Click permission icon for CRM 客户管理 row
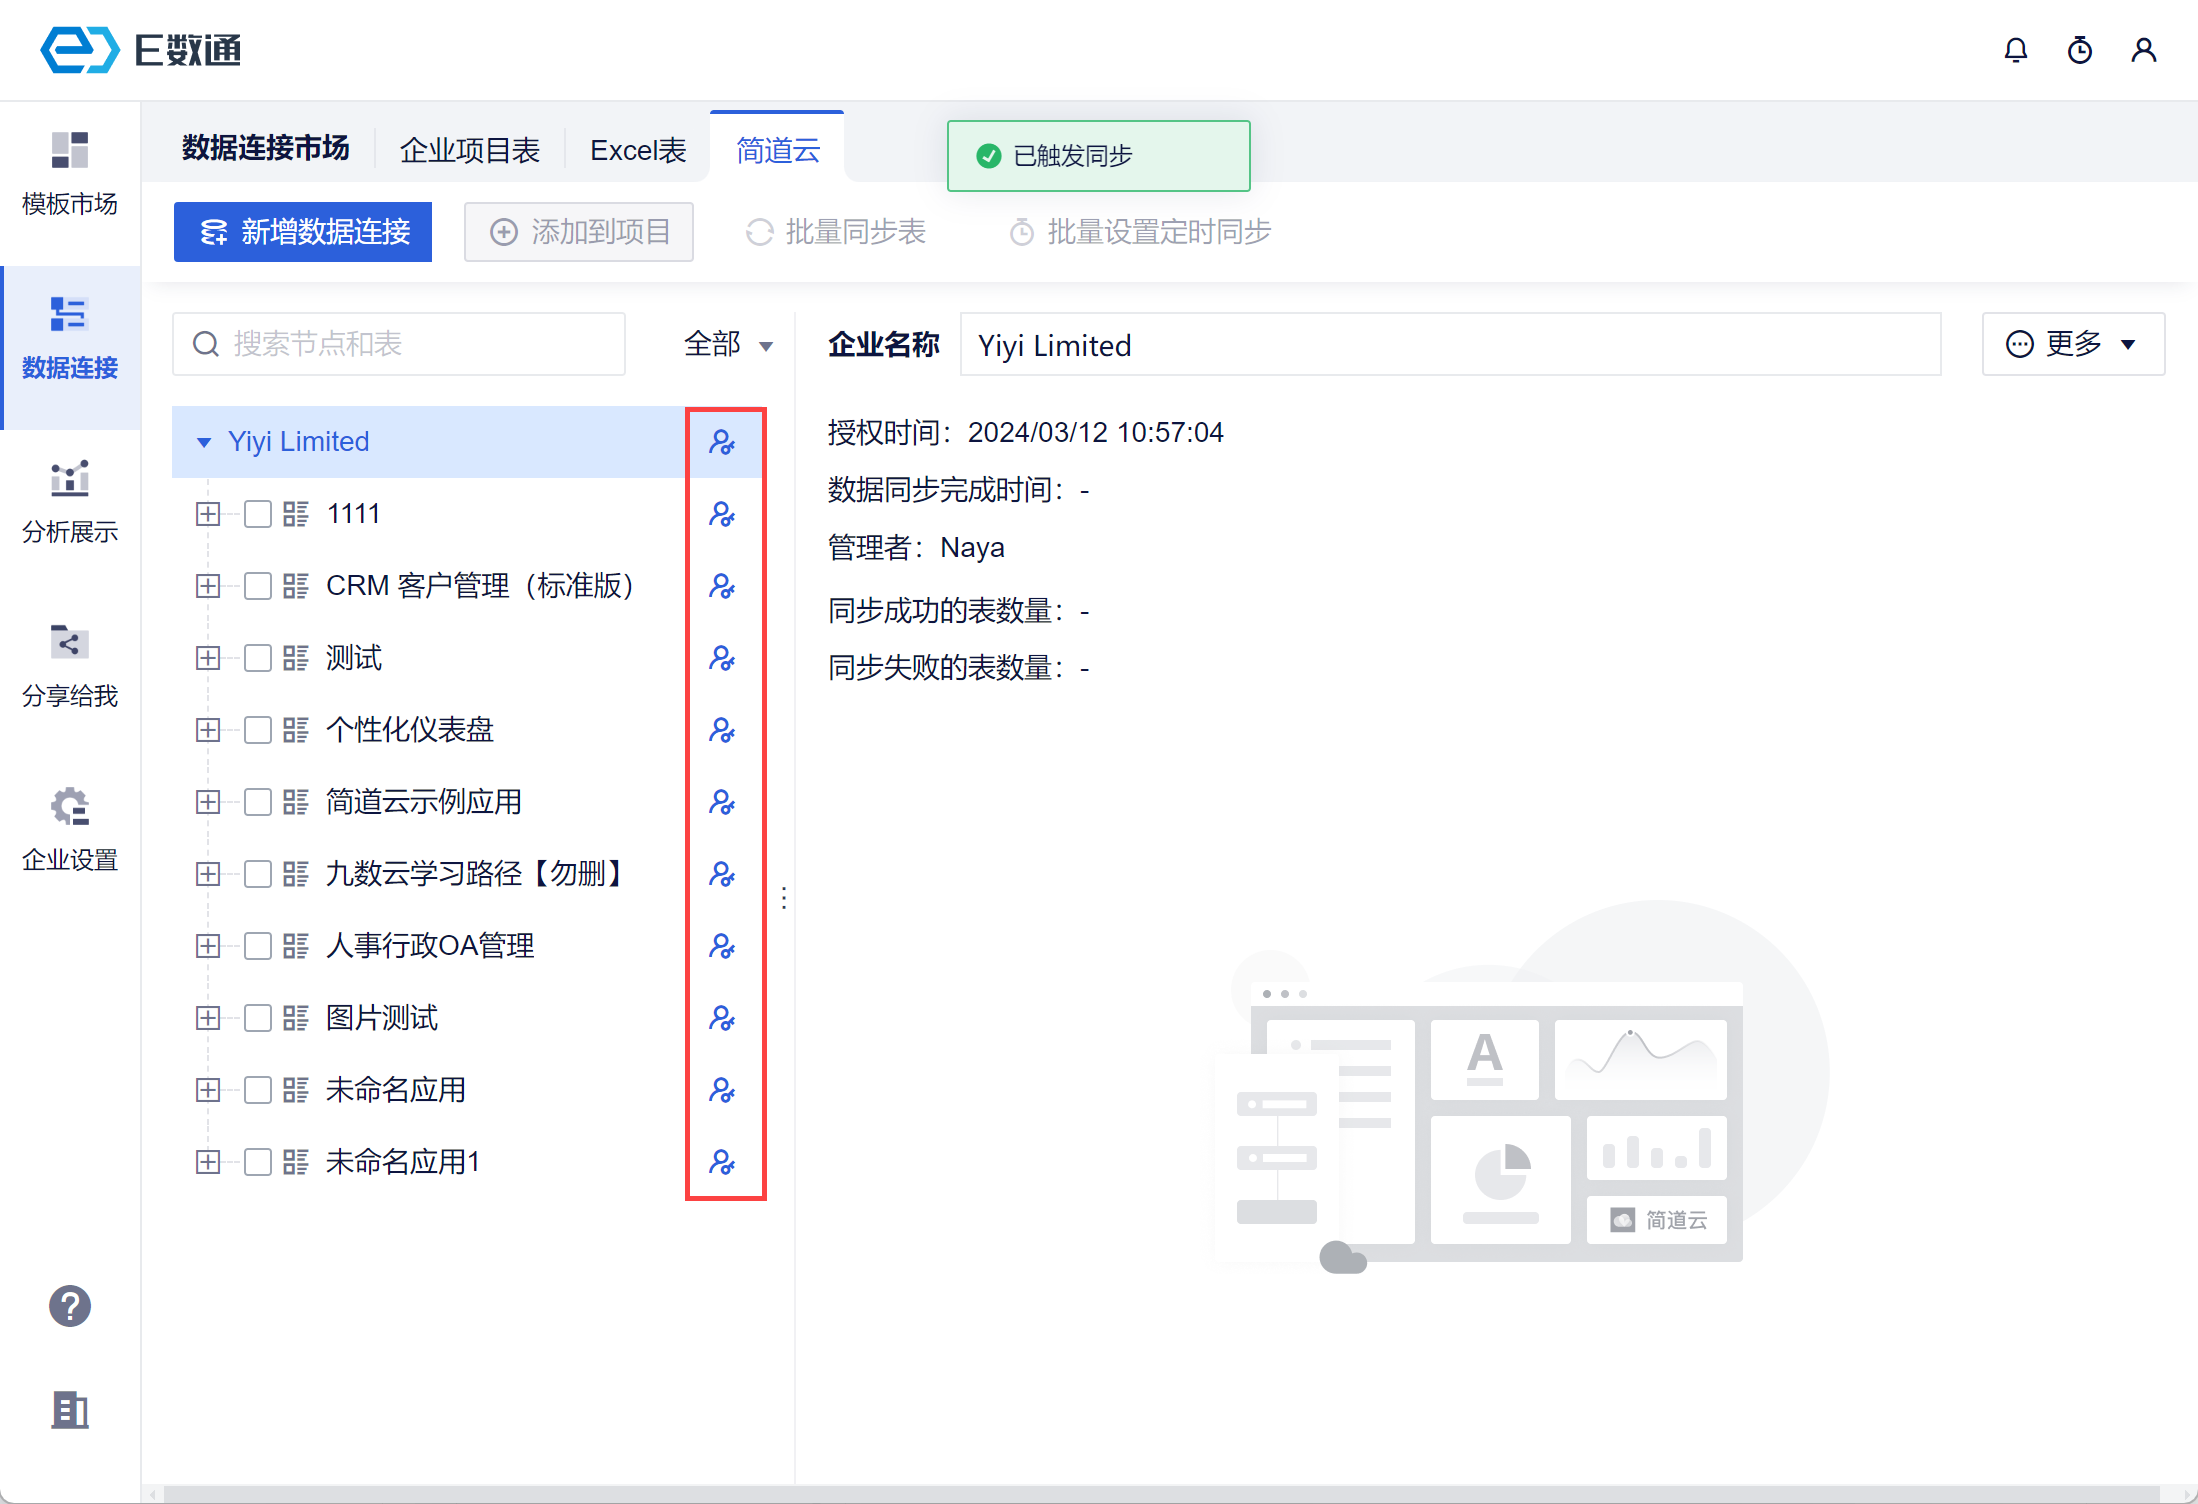 (x=722, y=586)
